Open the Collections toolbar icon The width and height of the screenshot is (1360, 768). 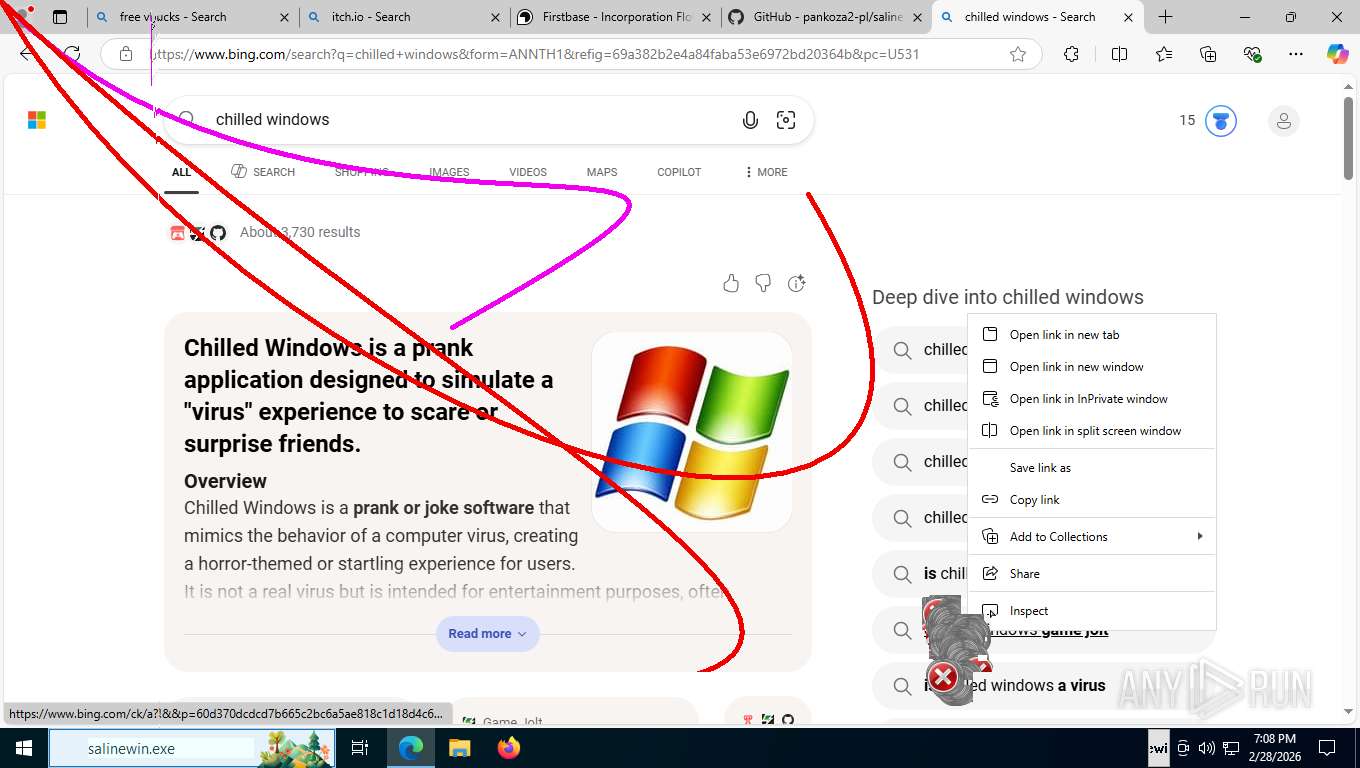1208,54
